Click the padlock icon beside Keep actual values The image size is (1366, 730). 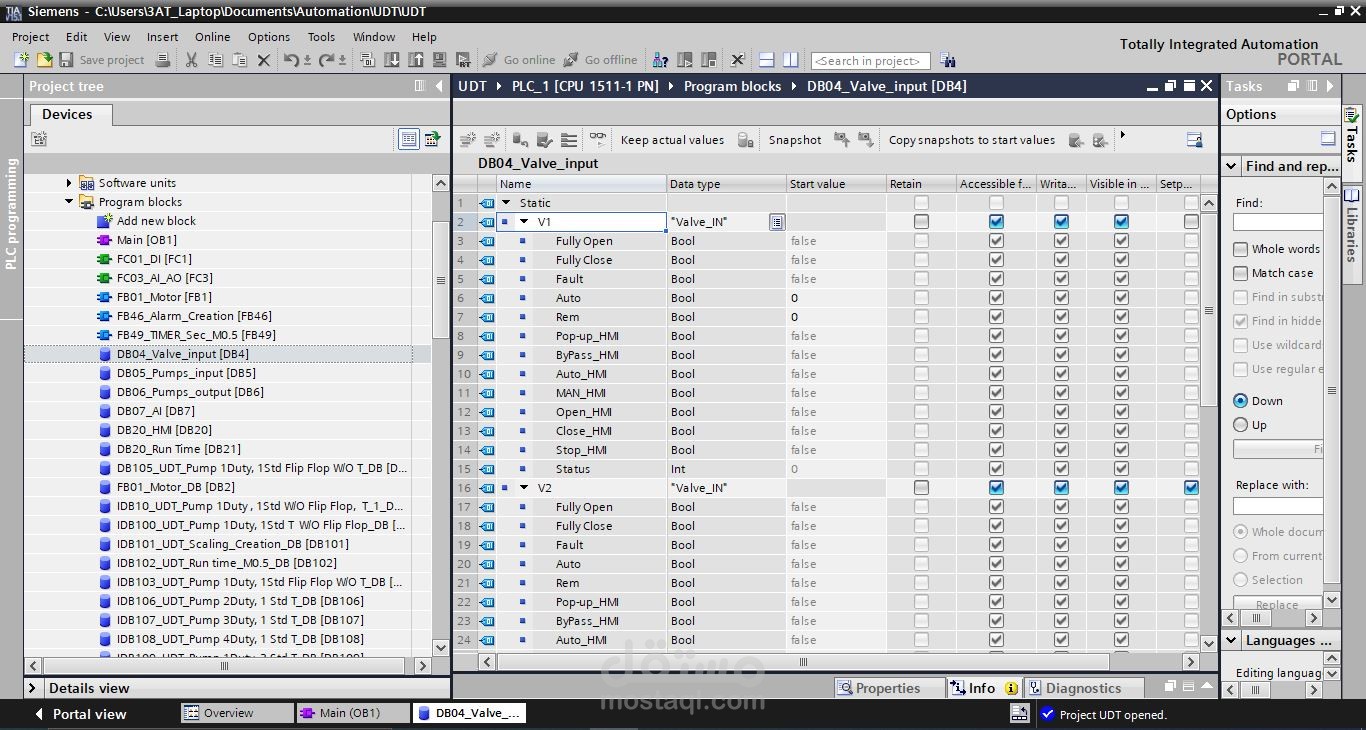coord(745,140)
